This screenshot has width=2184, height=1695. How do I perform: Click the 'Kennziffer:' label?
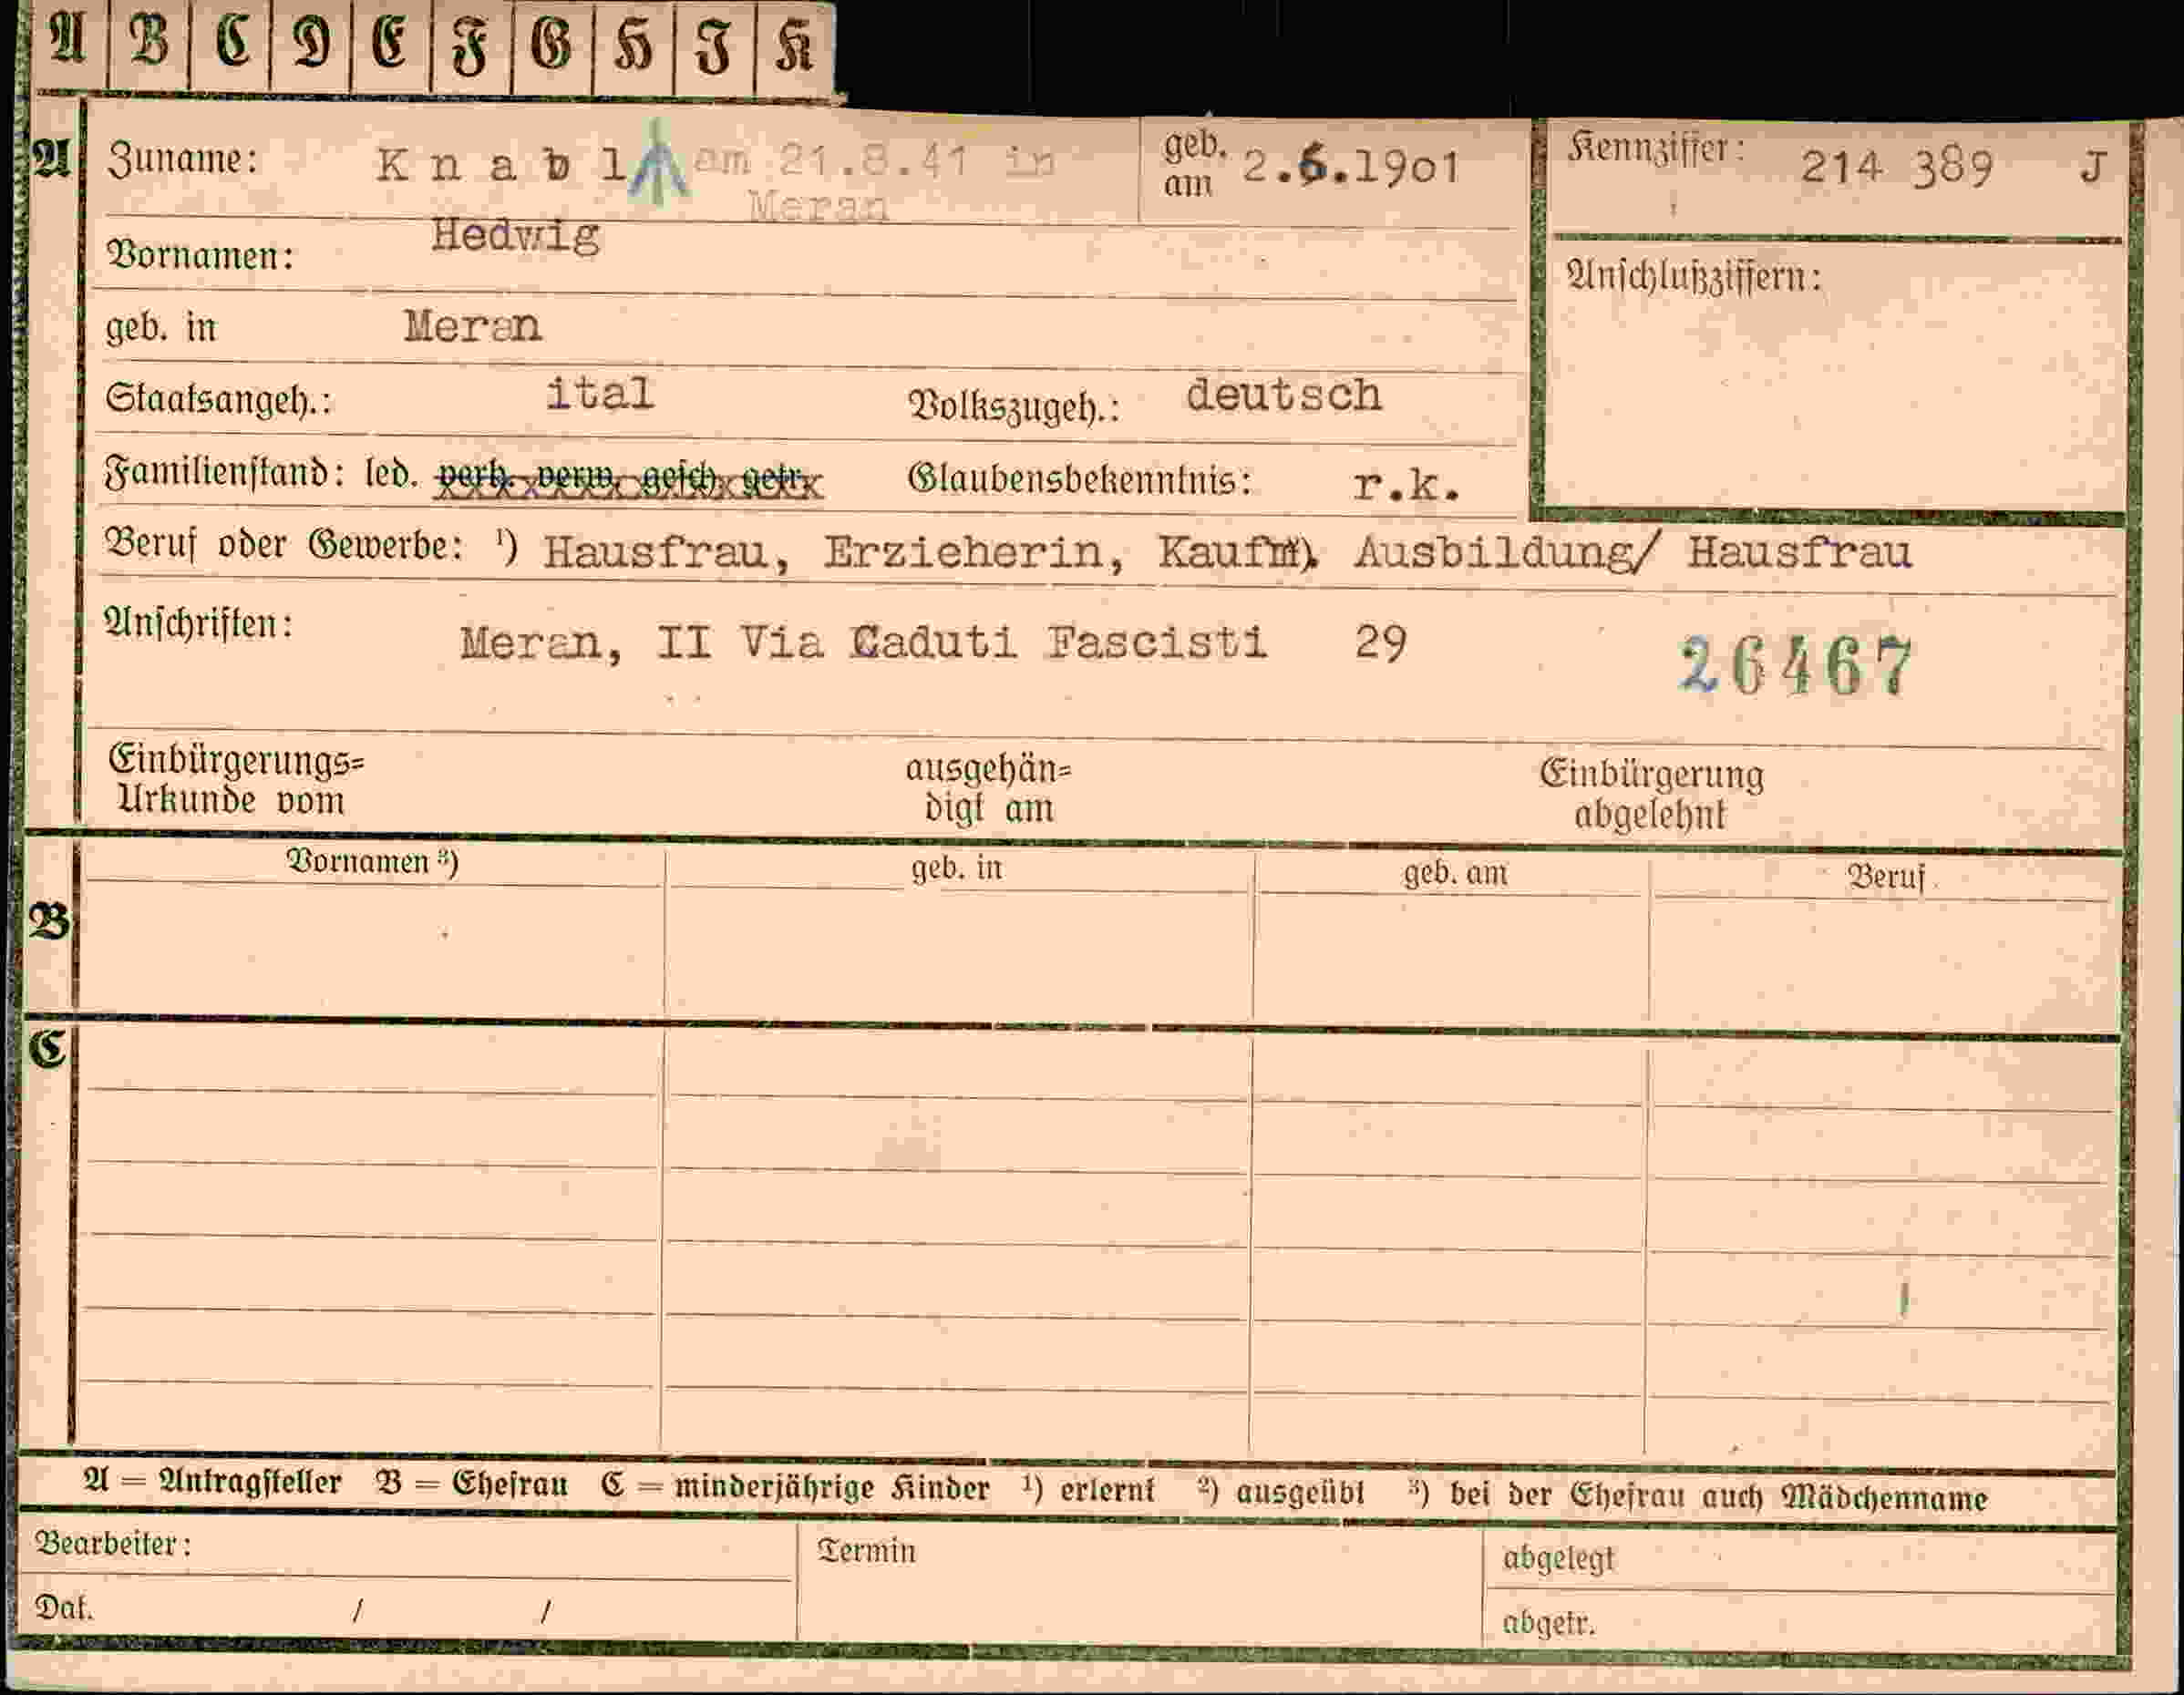coord(1655,148)
